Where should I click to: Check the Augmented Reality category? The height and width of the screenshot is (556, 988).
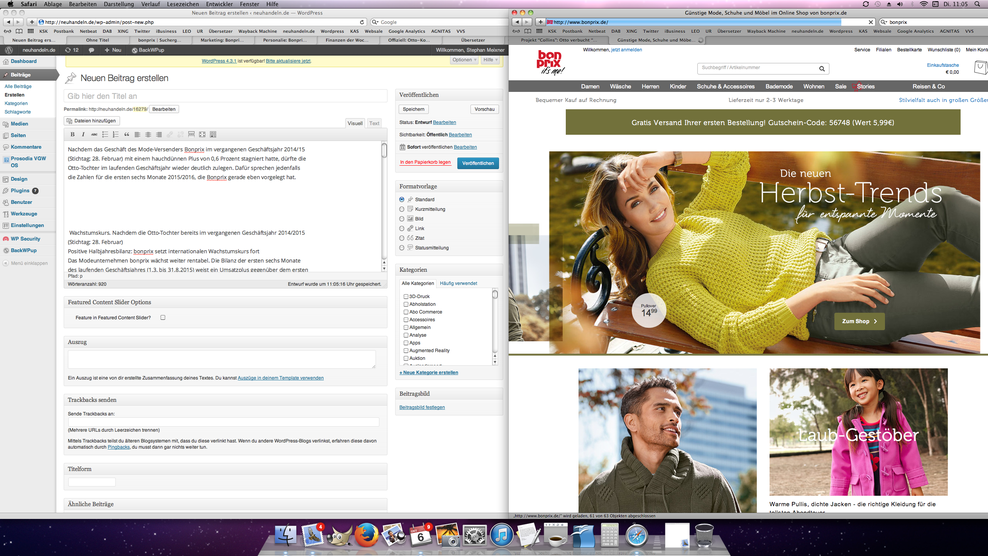pos(406,350)
